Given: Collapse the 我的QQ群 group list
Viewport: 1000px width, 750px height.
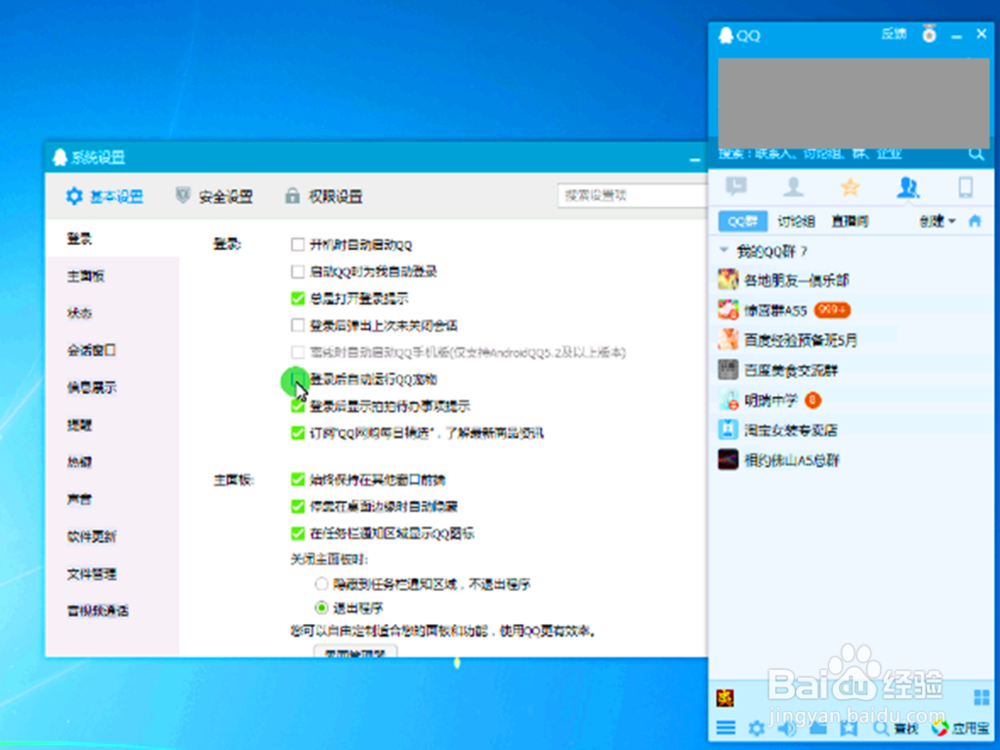Looking at the screenshot, I should 724,251.
